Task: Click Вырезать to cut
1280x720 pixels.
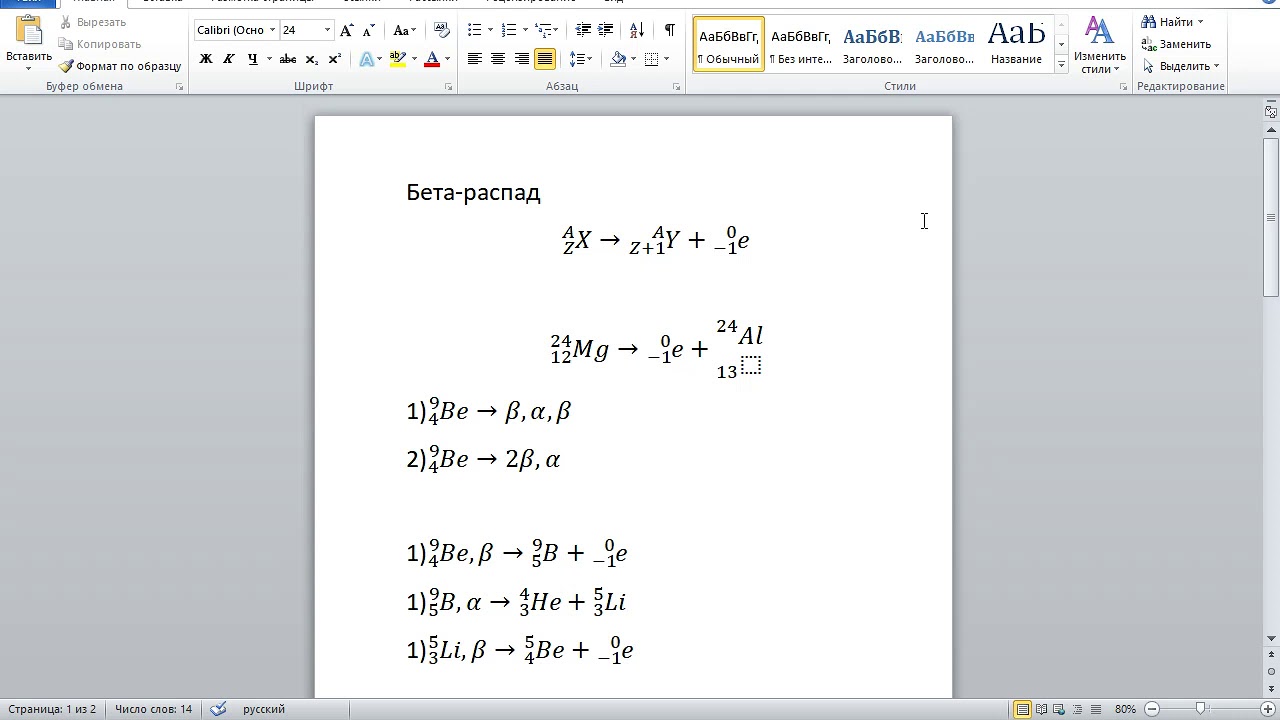Action: point(92,22)
